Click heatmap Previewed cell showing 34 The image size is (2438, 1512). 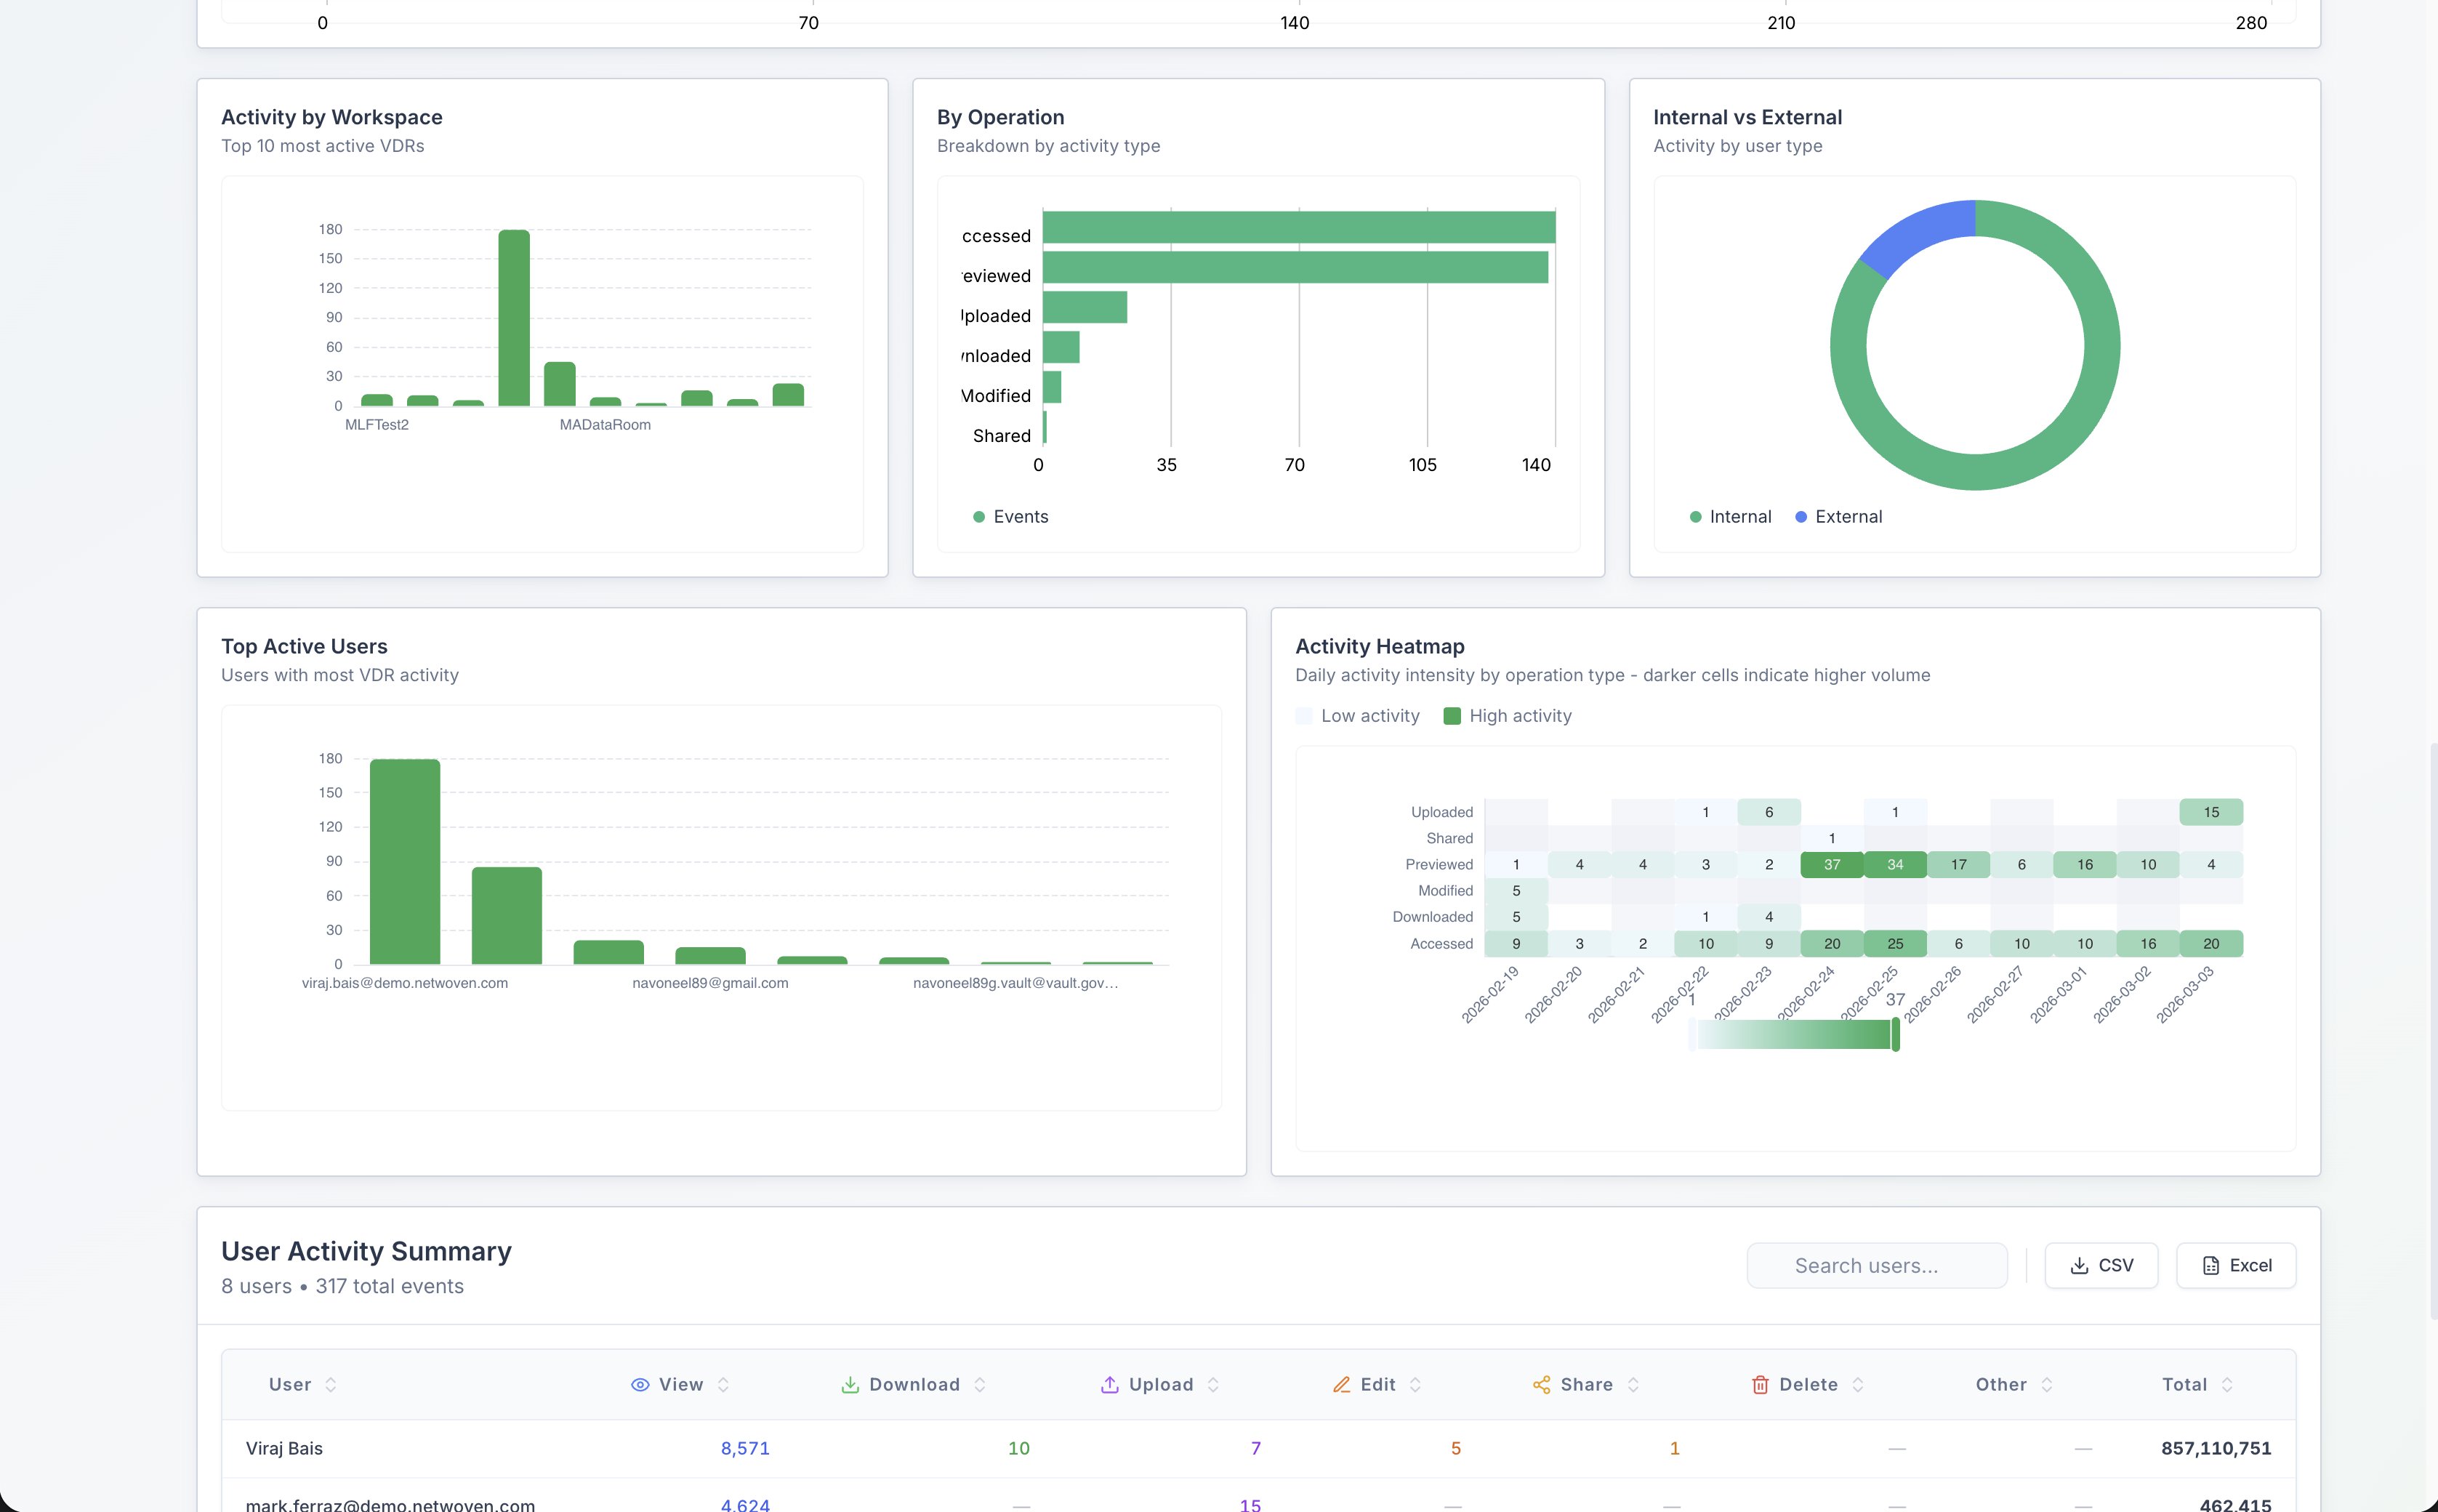click(x=1895, y=864)
